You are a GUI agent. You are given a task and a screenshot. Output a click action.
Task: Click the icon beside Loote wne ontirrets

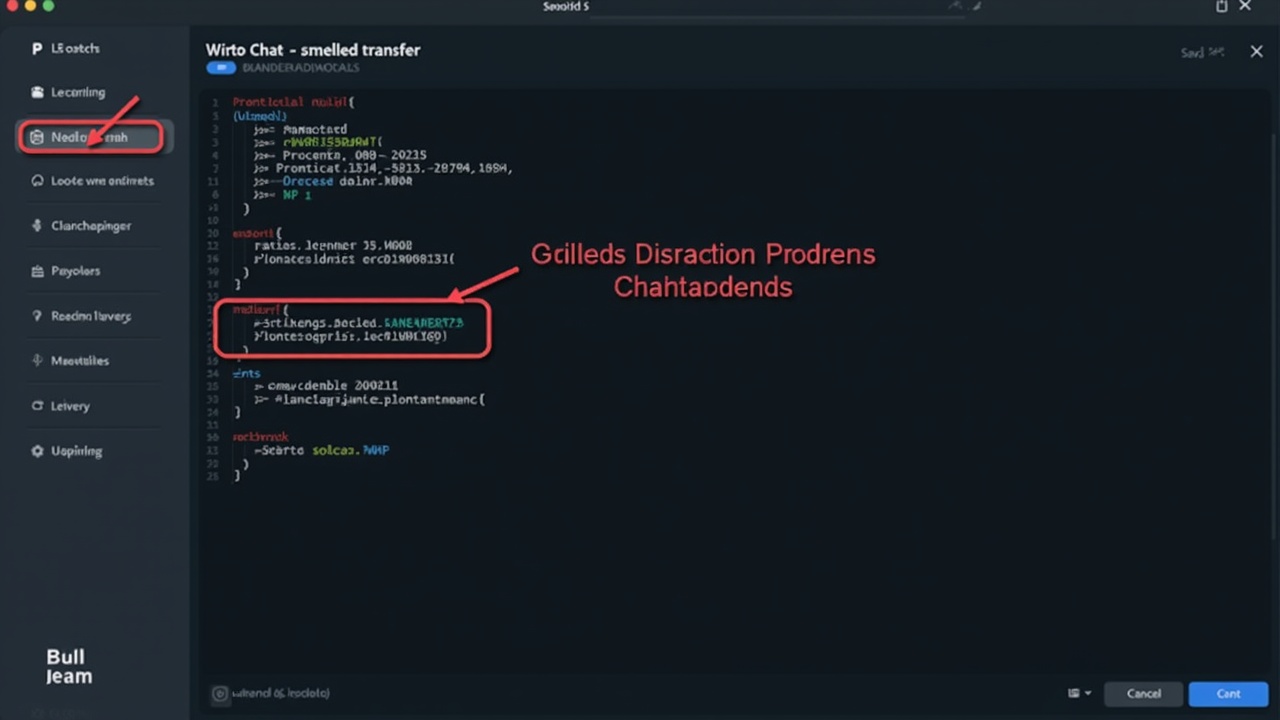[x=37, y=181]
